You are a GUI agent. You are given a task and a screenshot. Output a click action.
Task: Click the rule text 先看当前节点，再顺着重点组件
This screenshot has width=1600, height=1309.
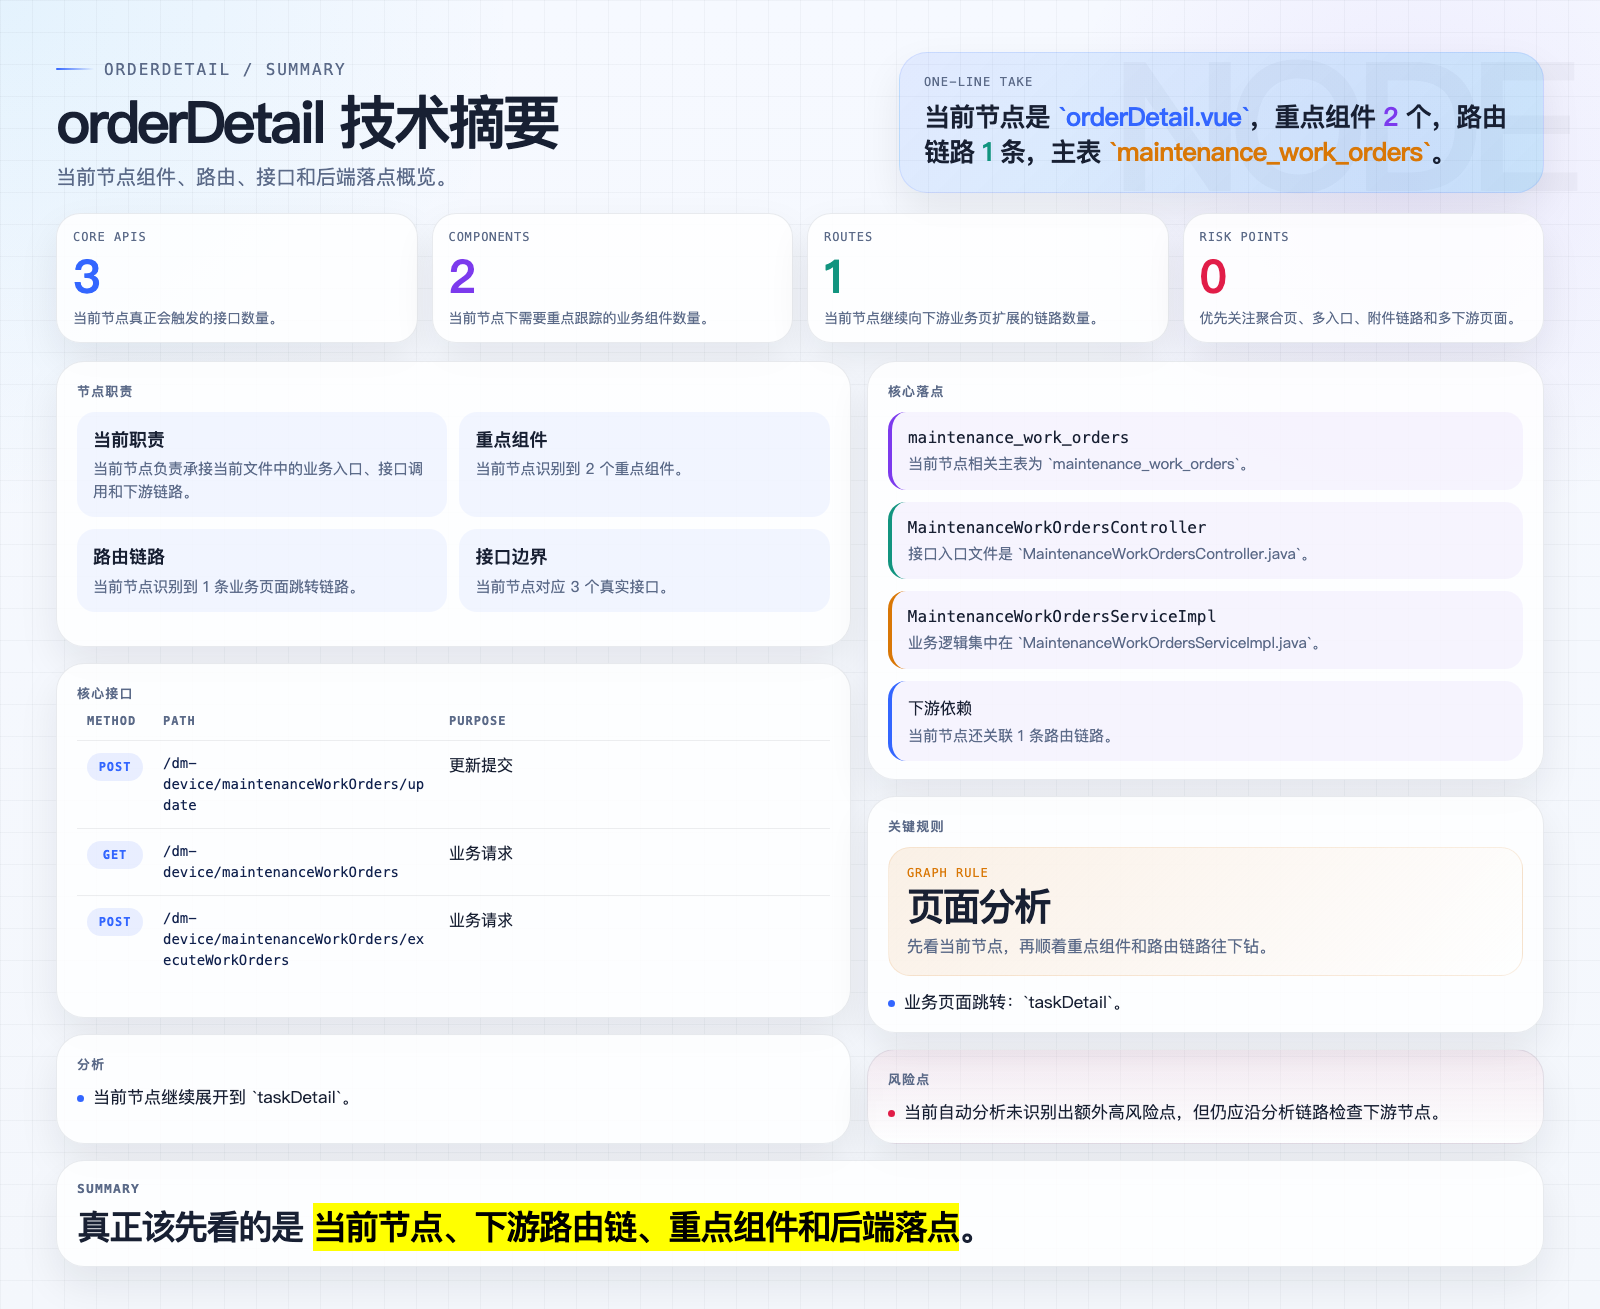tap(1091, 946)
